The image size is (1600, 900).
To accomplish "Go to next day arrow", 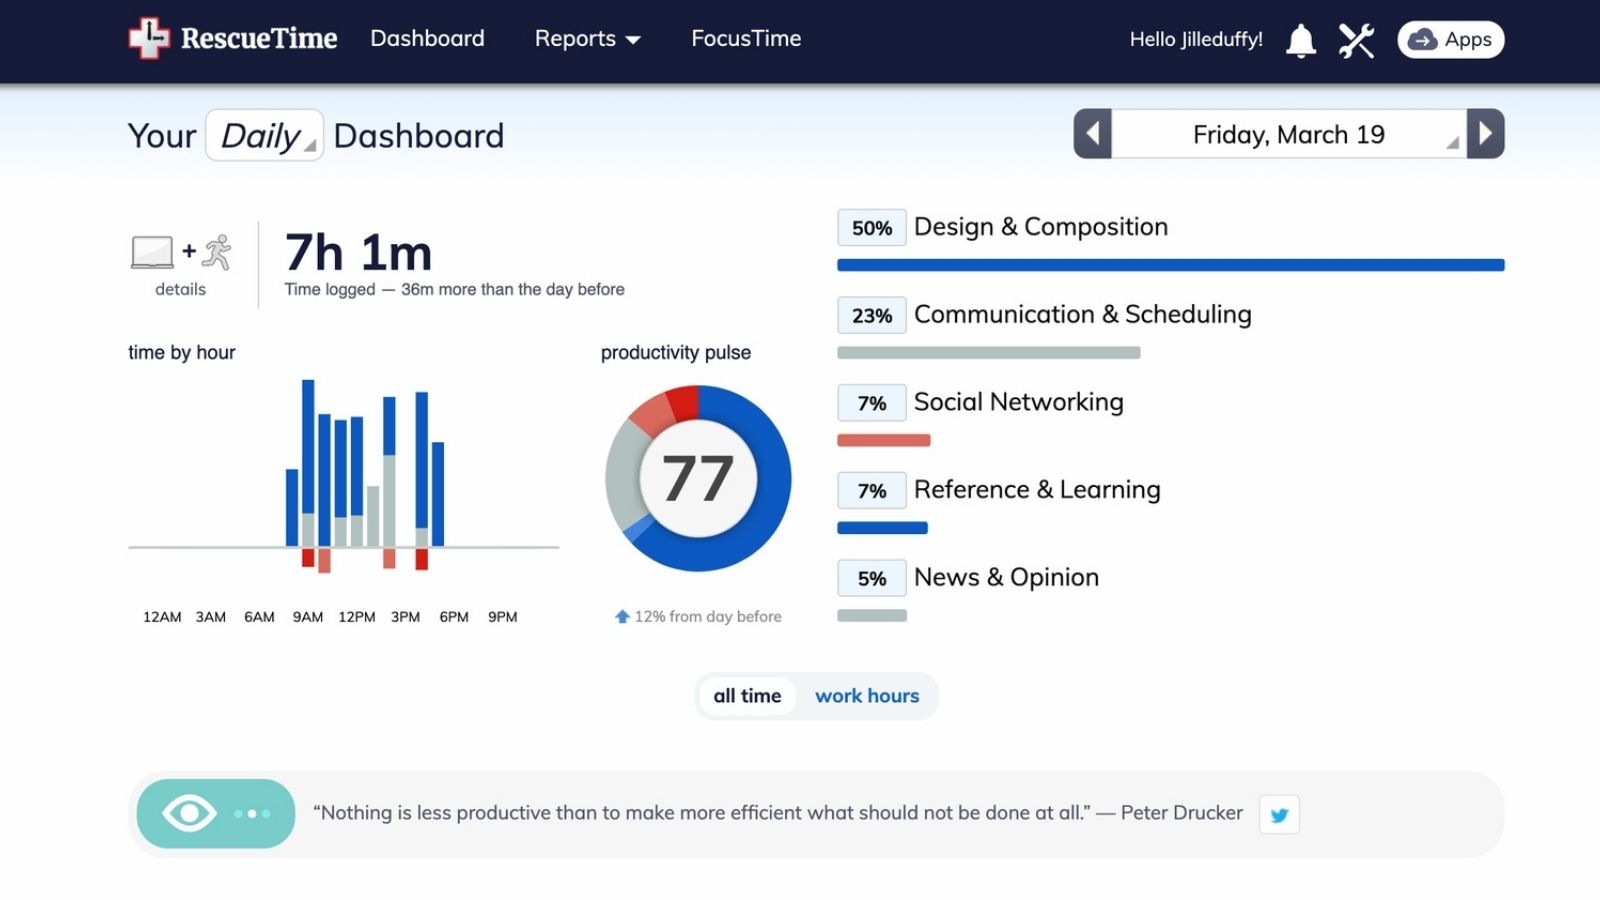I will [x=1486, y=134].
